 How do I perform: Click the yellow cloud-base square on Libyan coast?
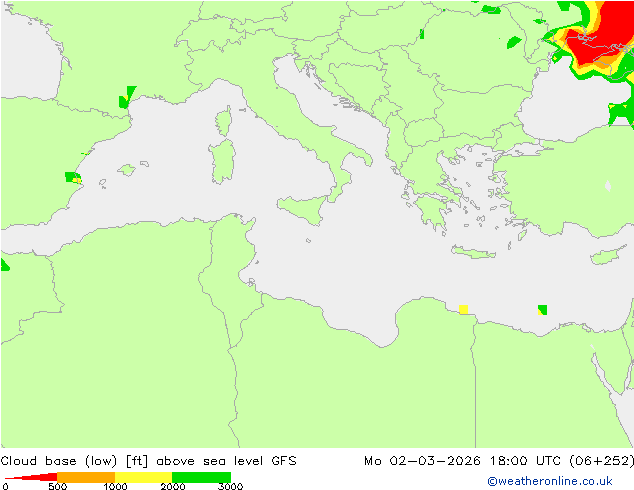(x=464, y=310)
